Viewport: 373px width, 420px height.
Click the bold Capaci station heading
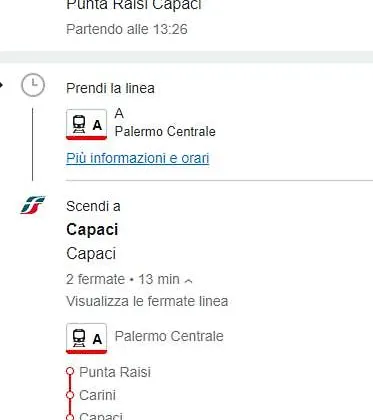point(92,230)
